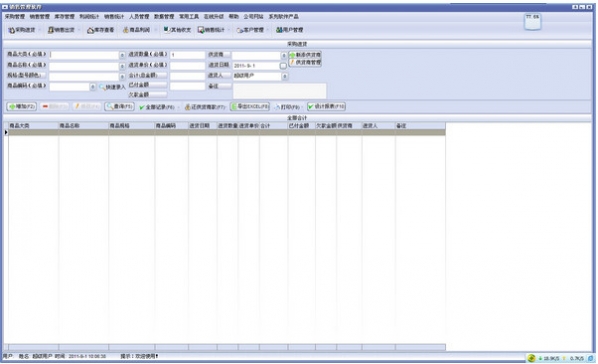Toggle the 进货日期 date checkbox
The image size is (598, 364).
point(283,66)
